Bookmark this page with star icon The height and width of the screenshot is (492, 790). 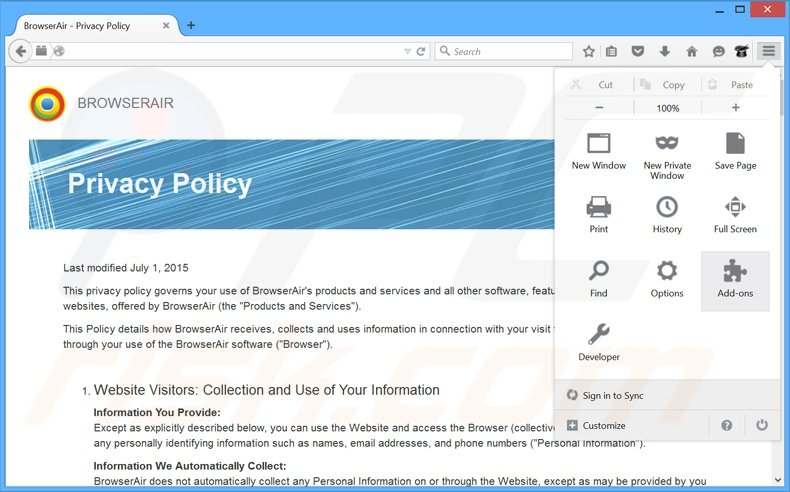click(x=588, y=51)
